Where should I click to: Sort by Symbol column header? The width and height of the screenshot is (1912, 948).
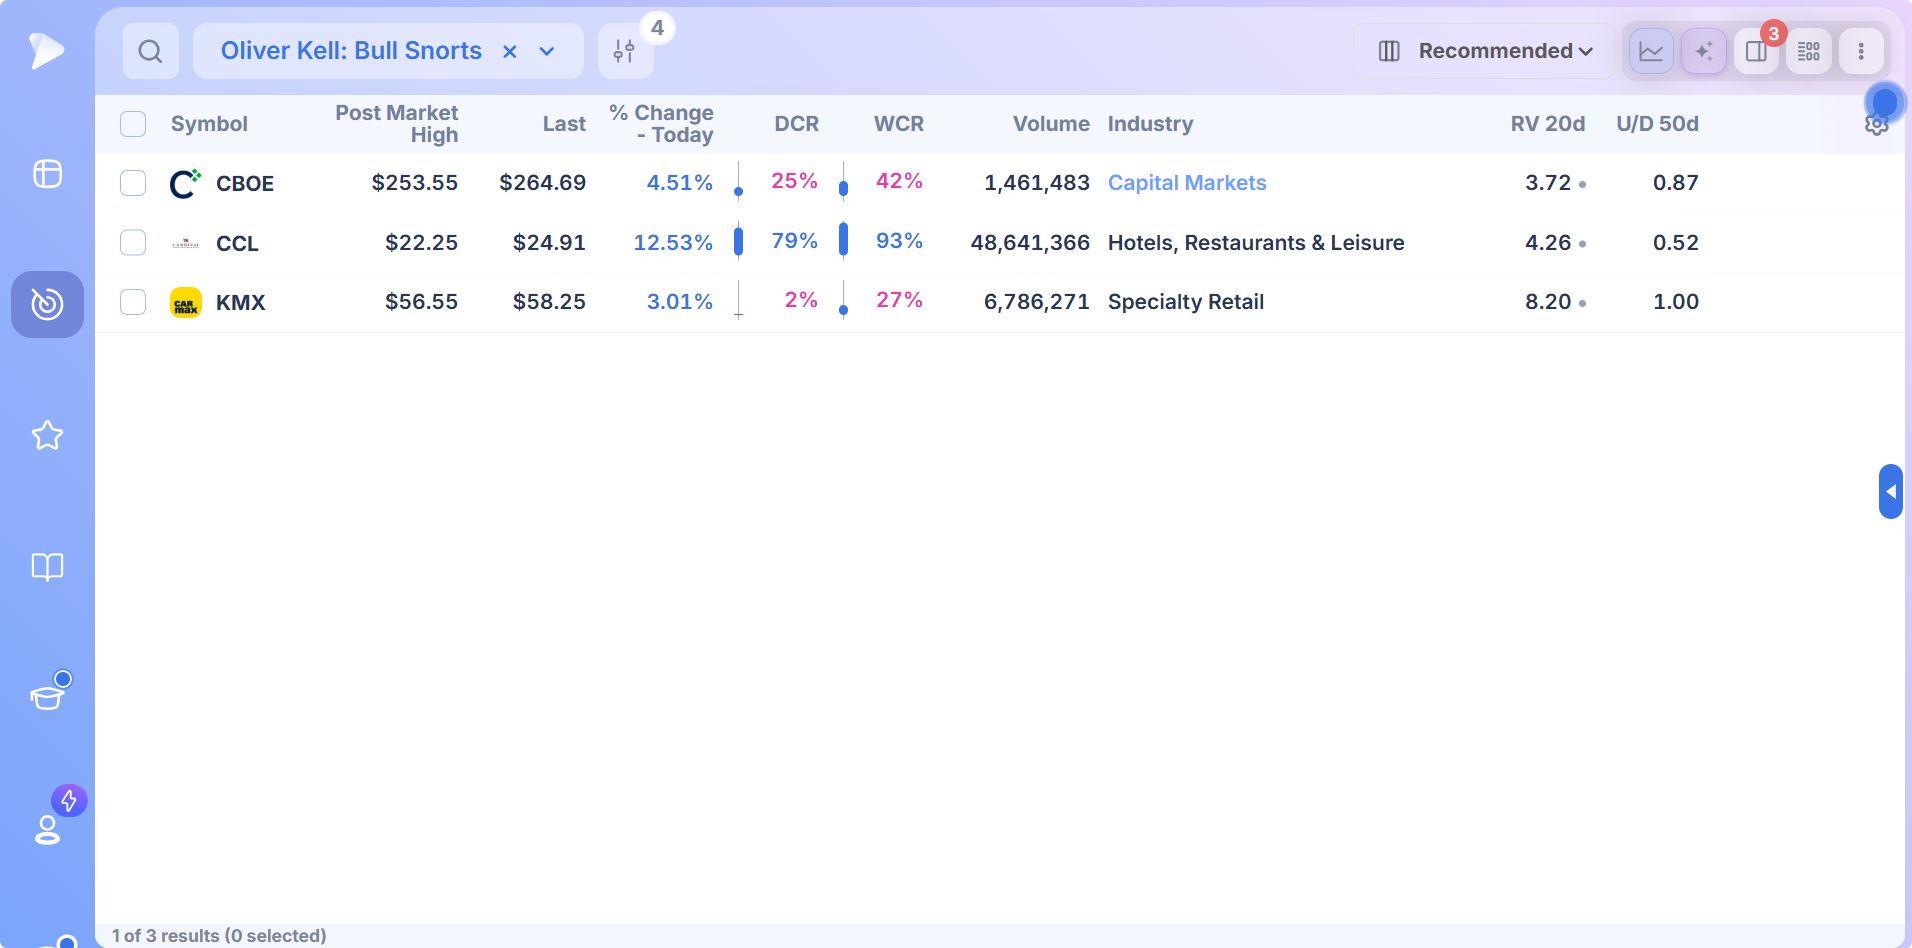209,124
